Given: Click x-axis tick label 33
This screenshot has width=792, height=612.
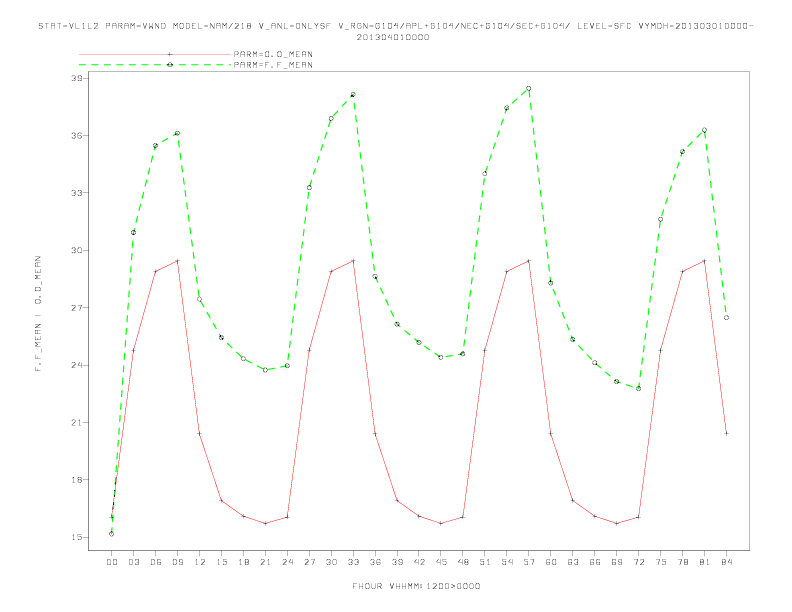Looking at the screenshot, I should pyautogui.click(x=353, y=562).
